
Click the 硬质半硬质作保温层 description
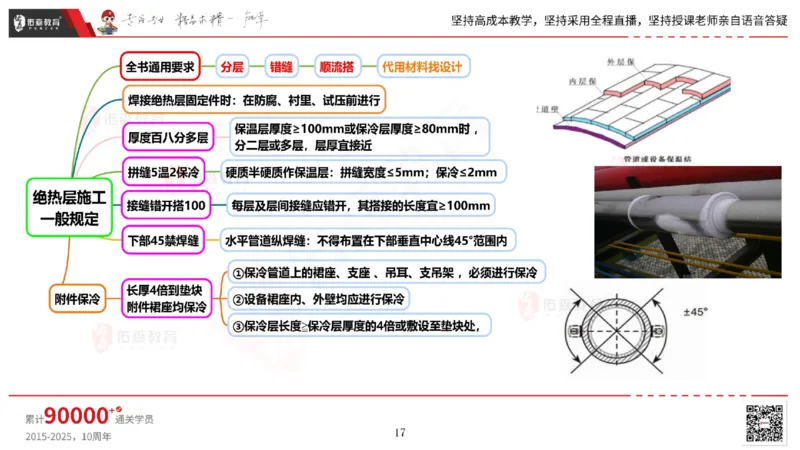tap(363, 172)
